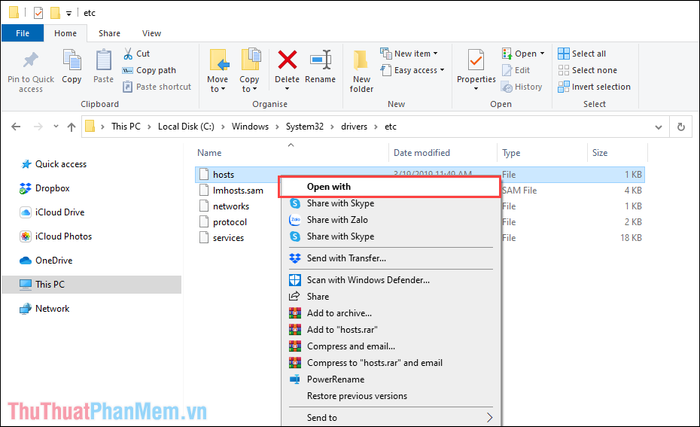Open the New item dropdown

pyautogui.click(x=409, y=54)
